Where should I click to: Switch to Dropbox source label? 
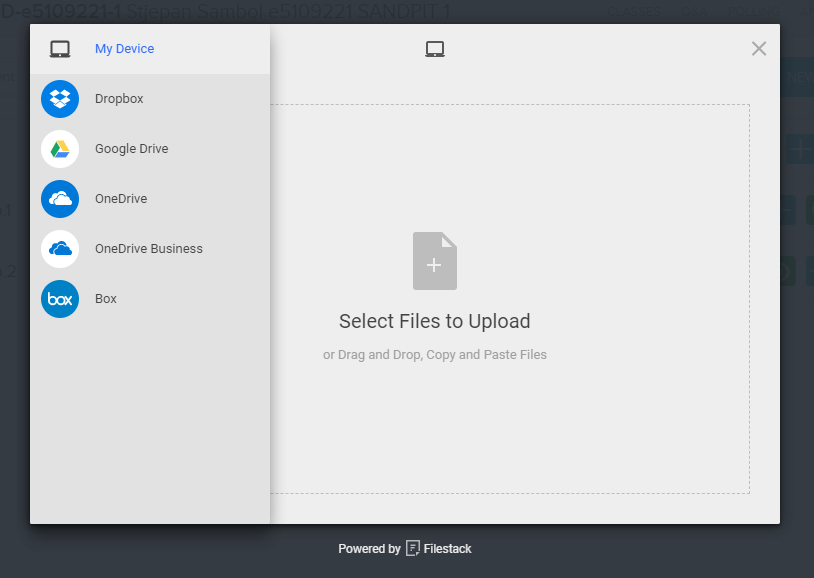pyautogui.click(x=119, y=99)
